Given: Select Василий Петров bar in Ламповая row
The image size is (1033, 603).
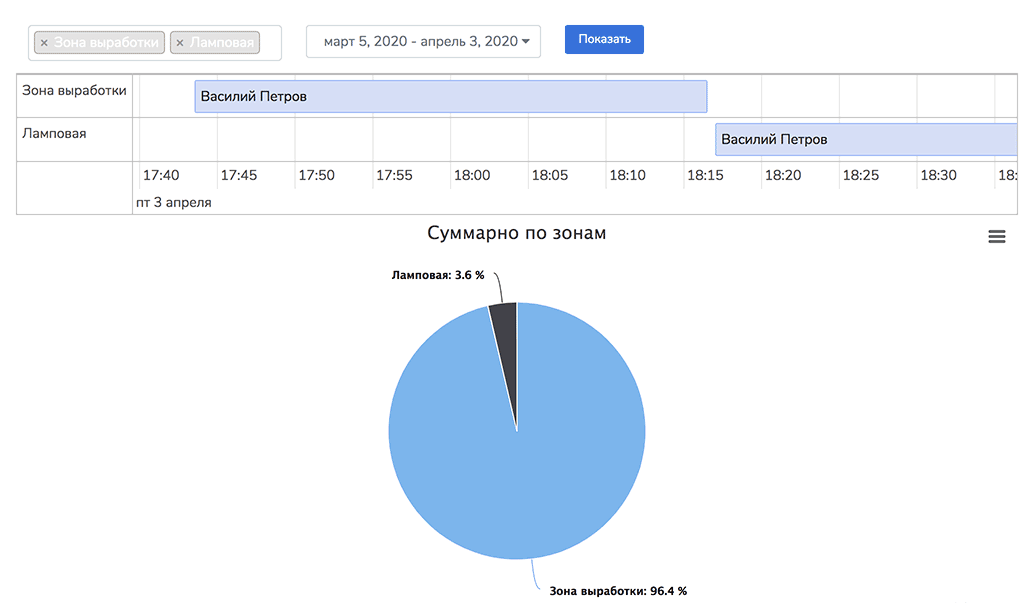Looking at the screenshot, I should (x=865, y=140).
